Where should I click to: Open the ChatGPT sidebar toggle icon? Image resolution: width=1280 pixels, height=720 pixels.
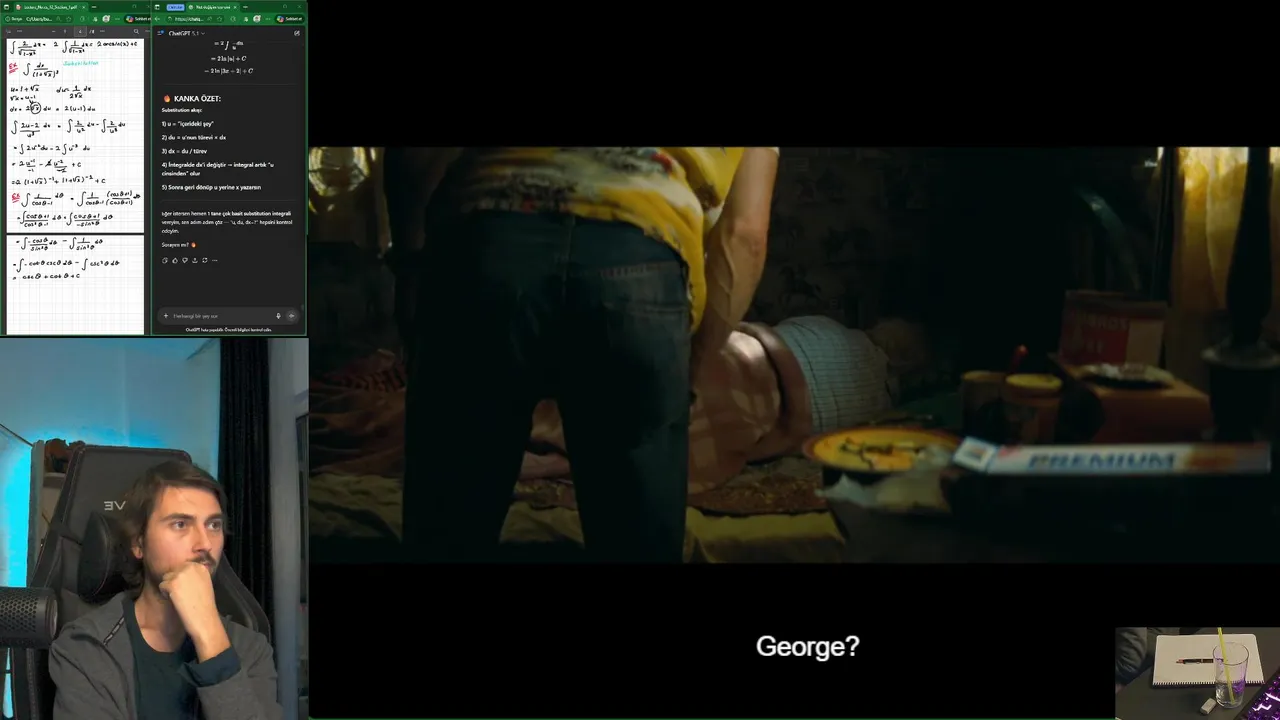click(x=160, y=33)
